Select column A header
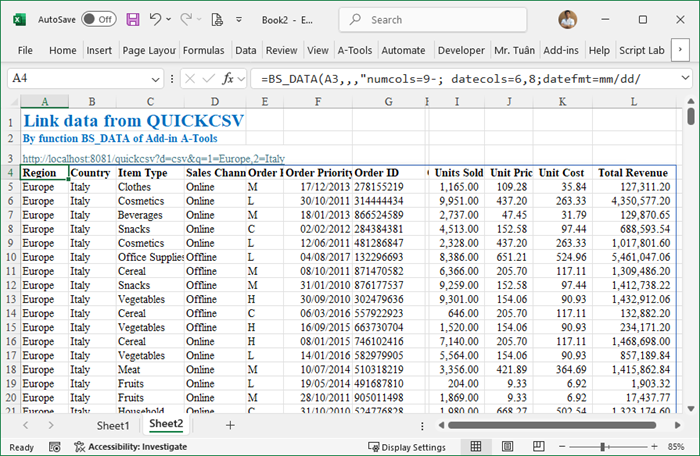This screenshot has height=456, width=700. pyautogui.click(x=45, y=102)
